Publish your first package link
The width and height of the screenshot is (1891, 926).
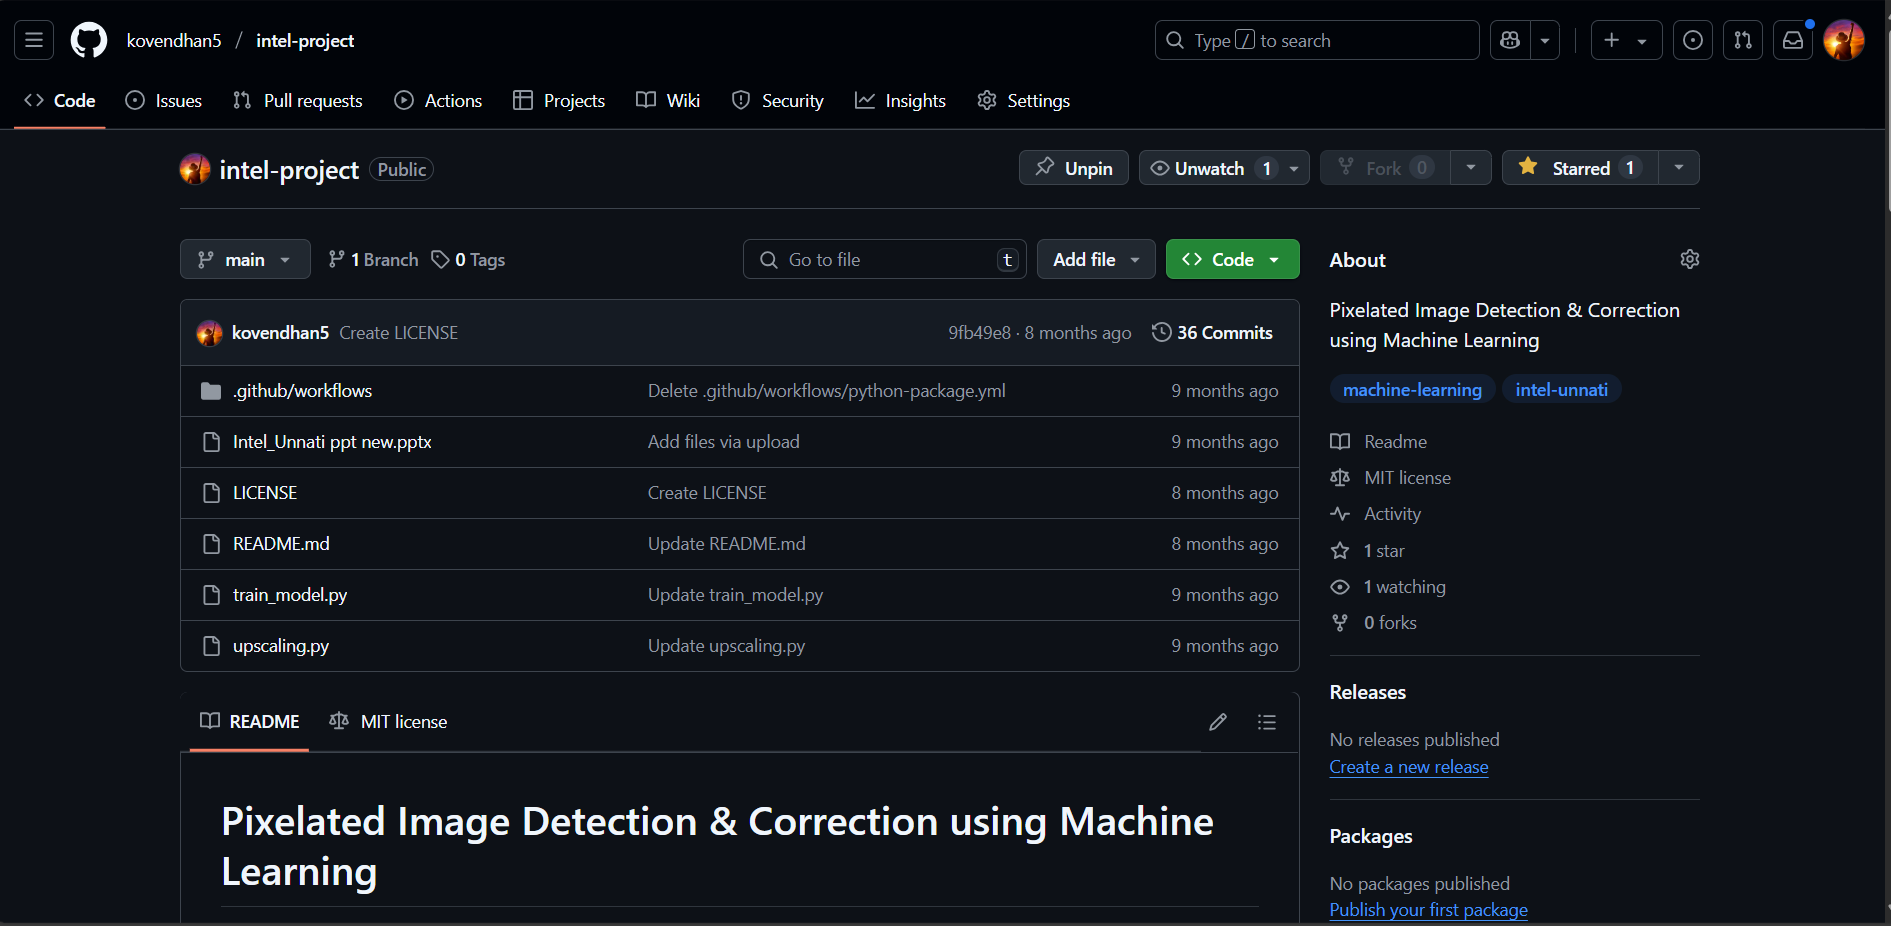(x=1428, y=910)
